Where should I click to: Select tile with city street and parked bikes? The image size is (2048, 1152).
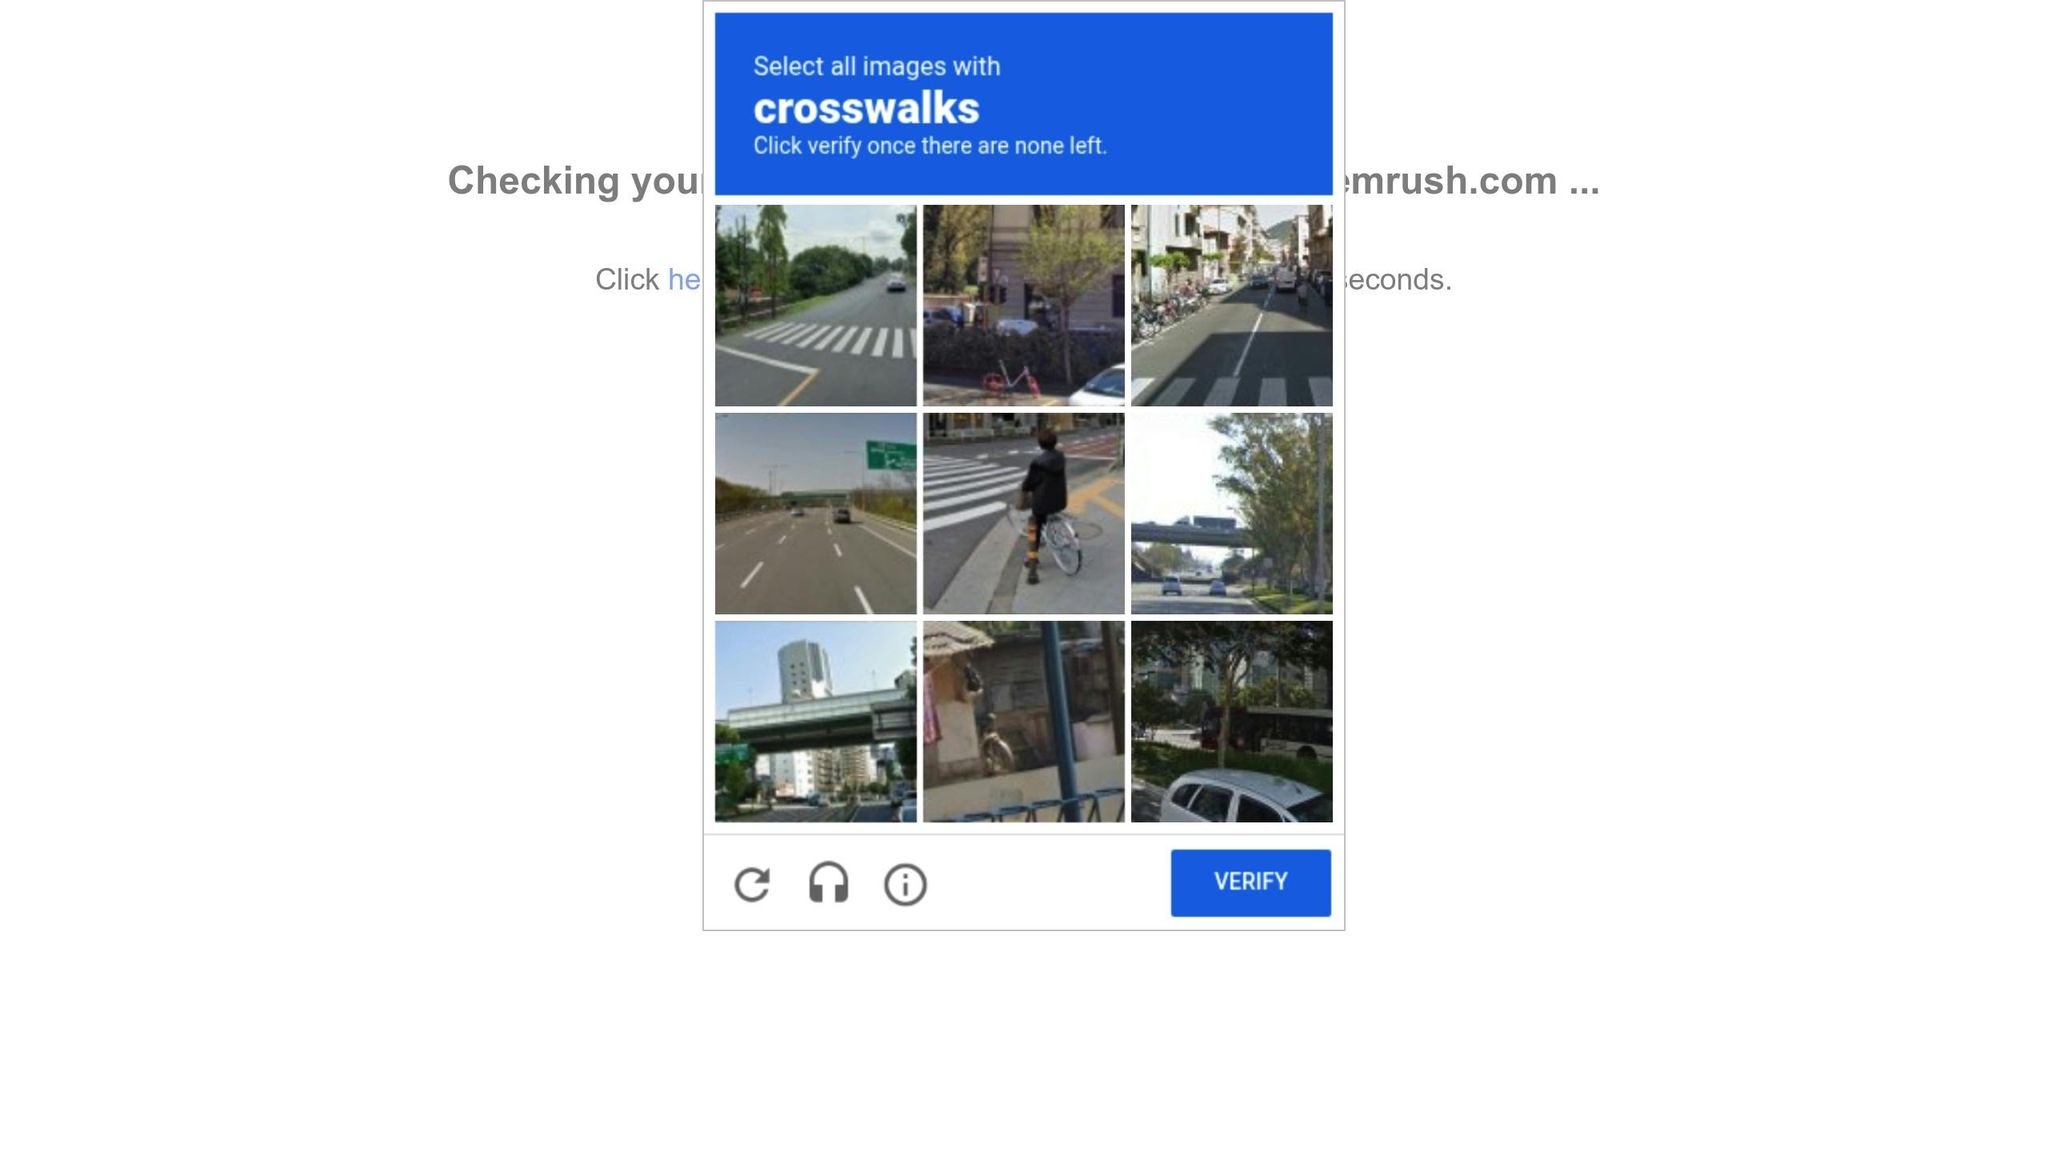(x=1231, y=305)
